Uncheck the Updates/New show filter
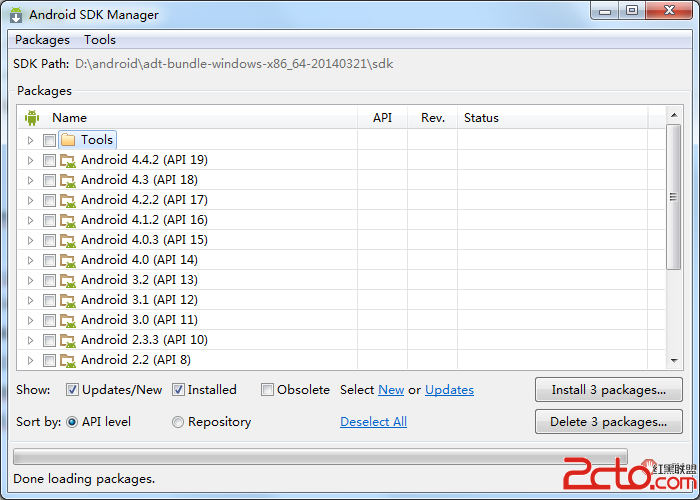This screenshot has height=500, width=700. click(72, 390)
